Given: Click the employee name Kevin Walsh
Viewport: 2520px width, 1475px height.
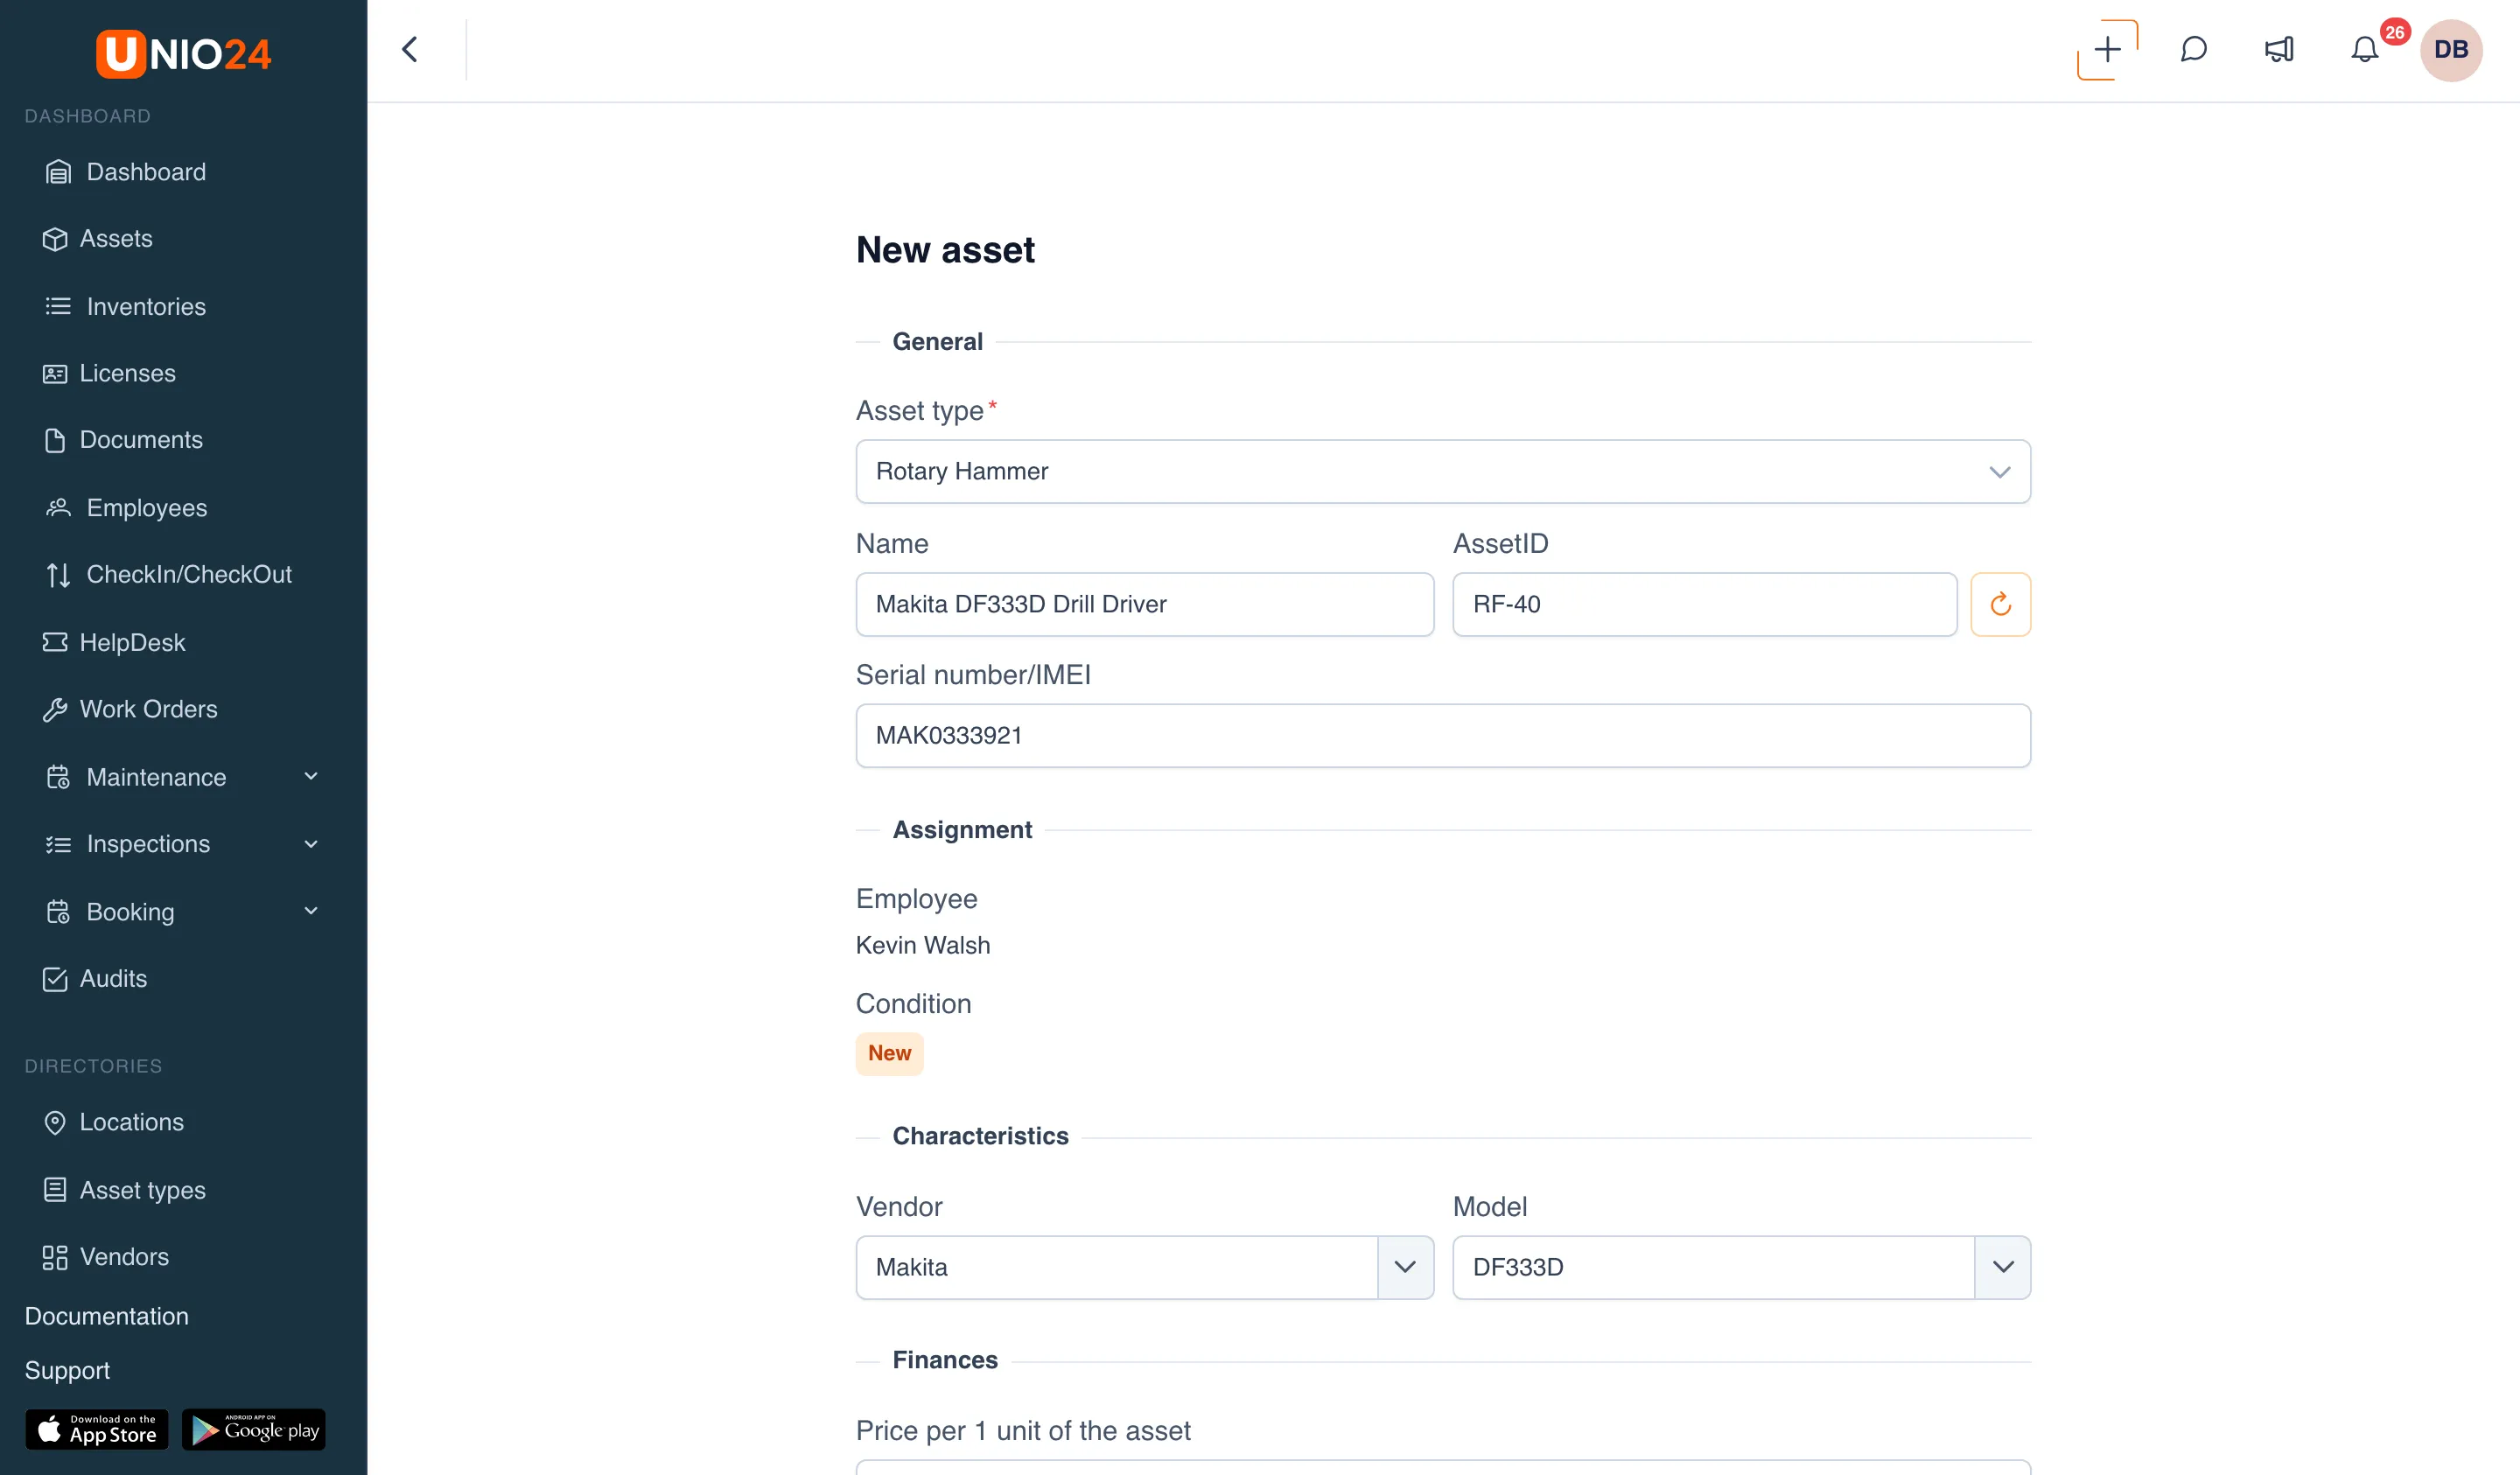Looking at the screenshot, I should point(923,945).
